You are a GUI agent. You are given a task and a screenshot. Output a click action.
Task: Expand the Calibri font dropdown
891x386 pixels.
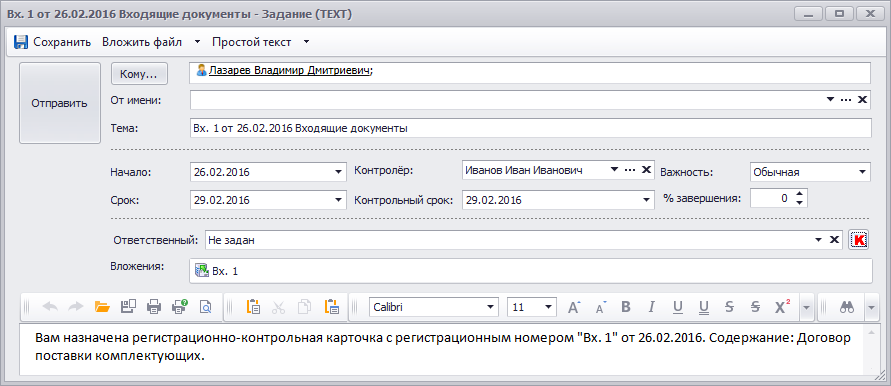click(x=490, y=308)
